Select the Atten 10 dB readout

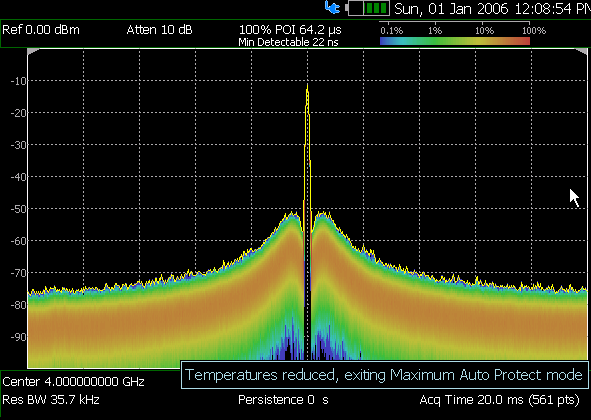click(x=159, y=30)
